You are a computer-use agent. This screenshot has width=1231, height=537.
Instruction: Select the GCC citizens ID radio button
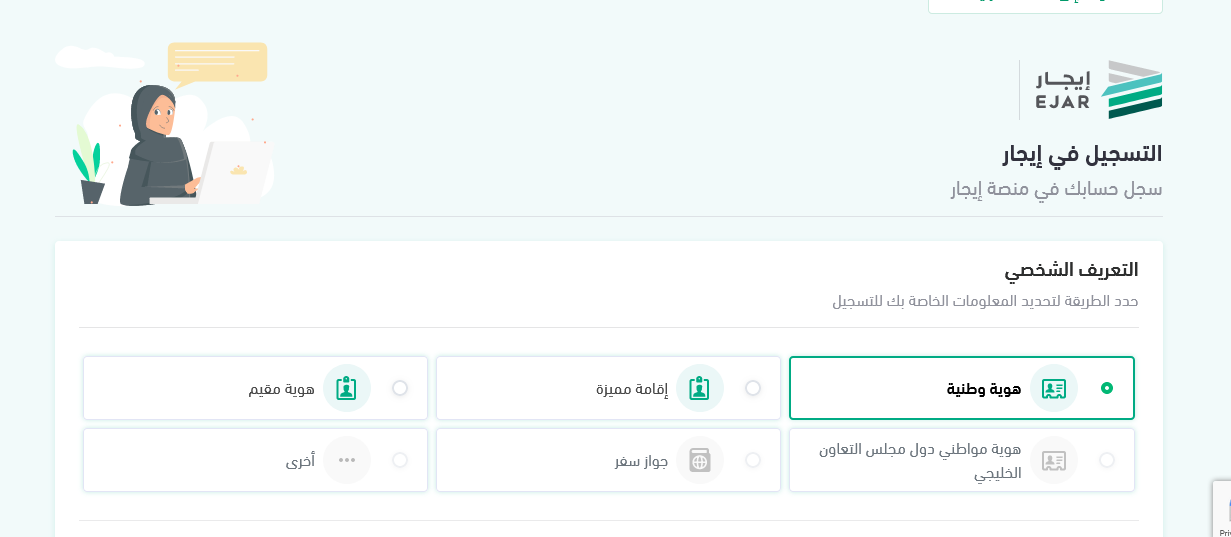[x=1107, y=460]
